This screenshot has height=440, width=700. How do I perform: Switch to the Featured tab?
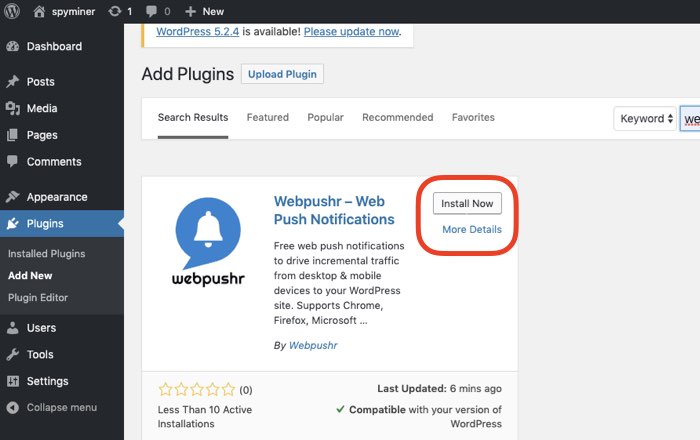268,117
